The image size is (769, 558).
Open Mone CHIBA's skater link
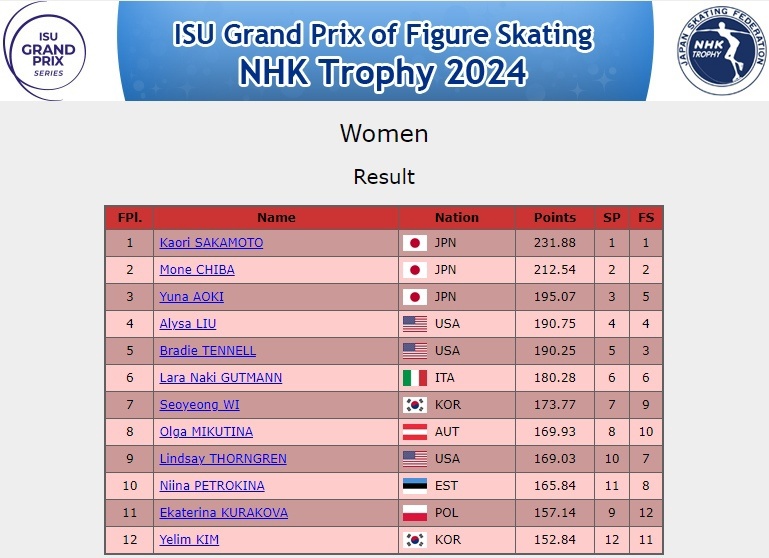tap(197, 270)
